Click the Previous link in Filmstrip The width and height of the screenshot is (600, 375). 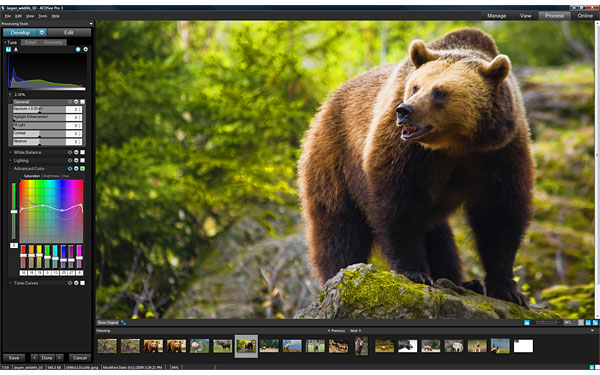click(x=336, y=331)
